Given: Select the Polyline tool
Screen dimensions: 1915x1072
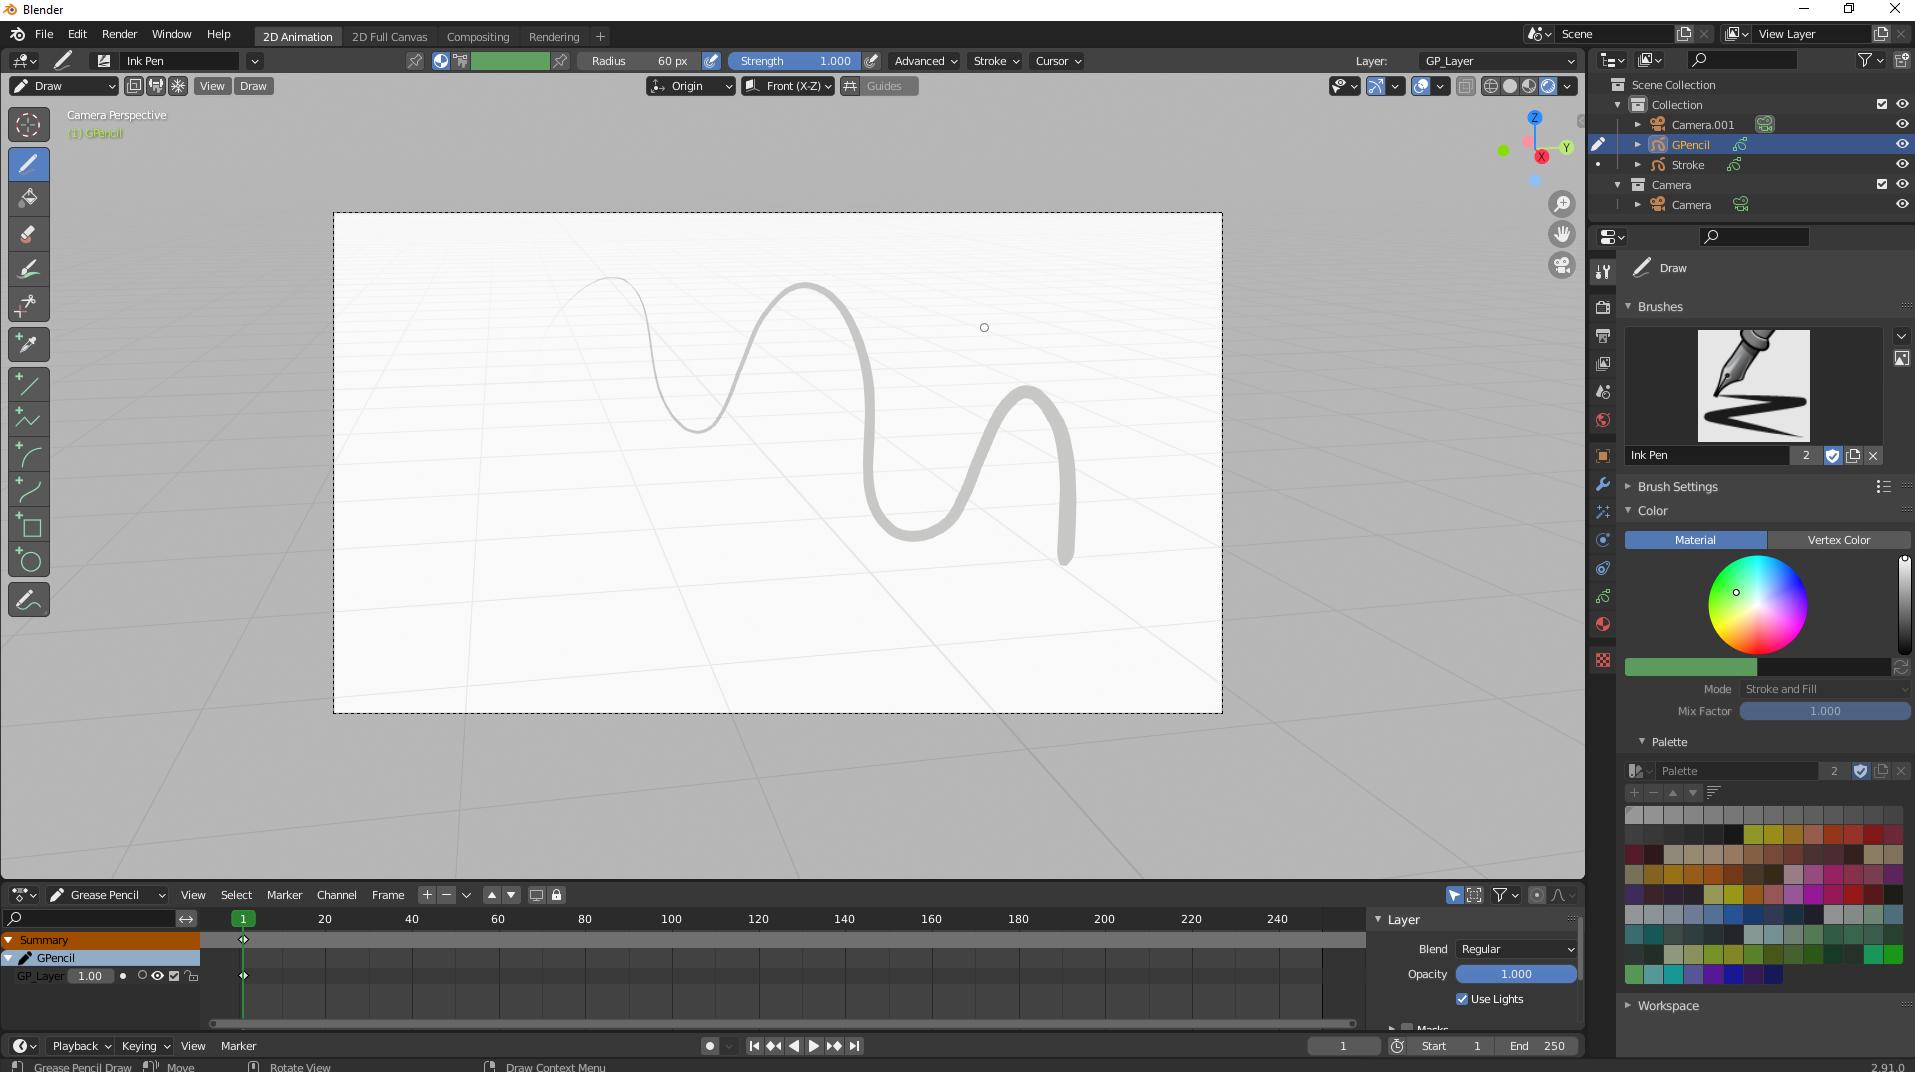Looking at the screenshot, I should (29, 420).
